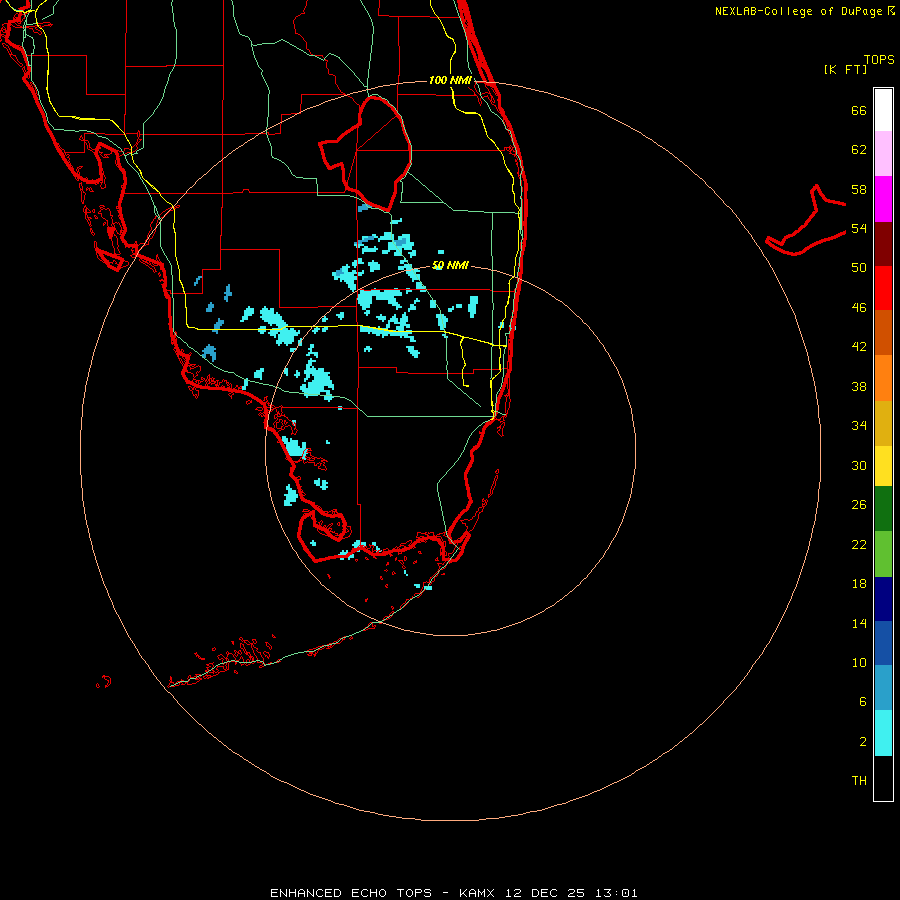Viewport: 900px width, 900px height.
Task: Click the 50 value on the scale
Action: tap(859, 267)
